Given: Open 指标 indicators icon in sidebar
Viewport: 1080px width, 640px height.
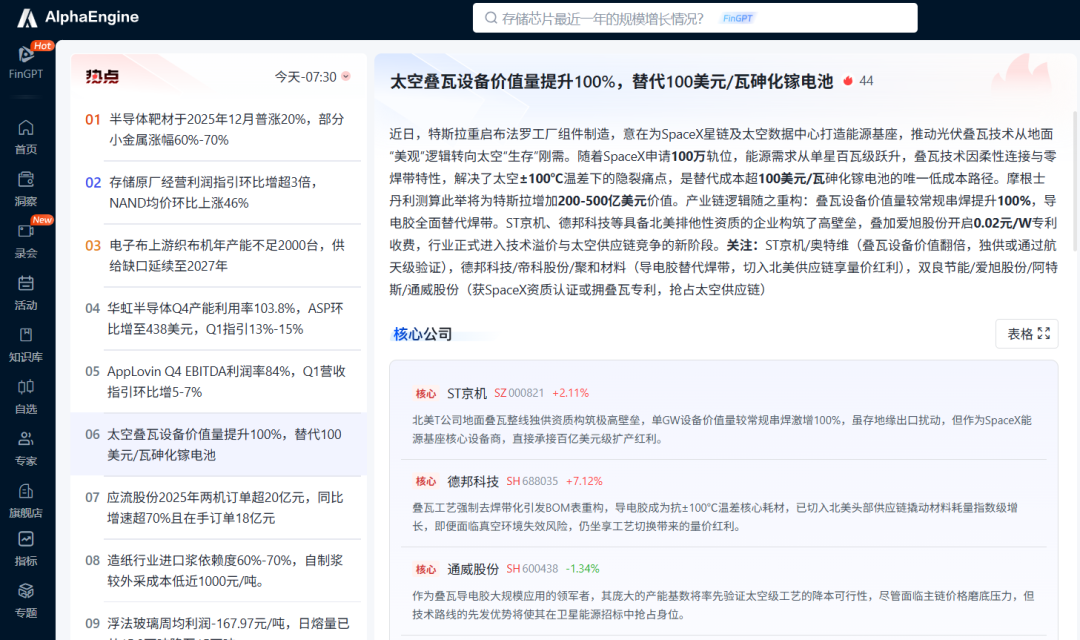Looking at the screenshot, I should (x=26, y=540).
